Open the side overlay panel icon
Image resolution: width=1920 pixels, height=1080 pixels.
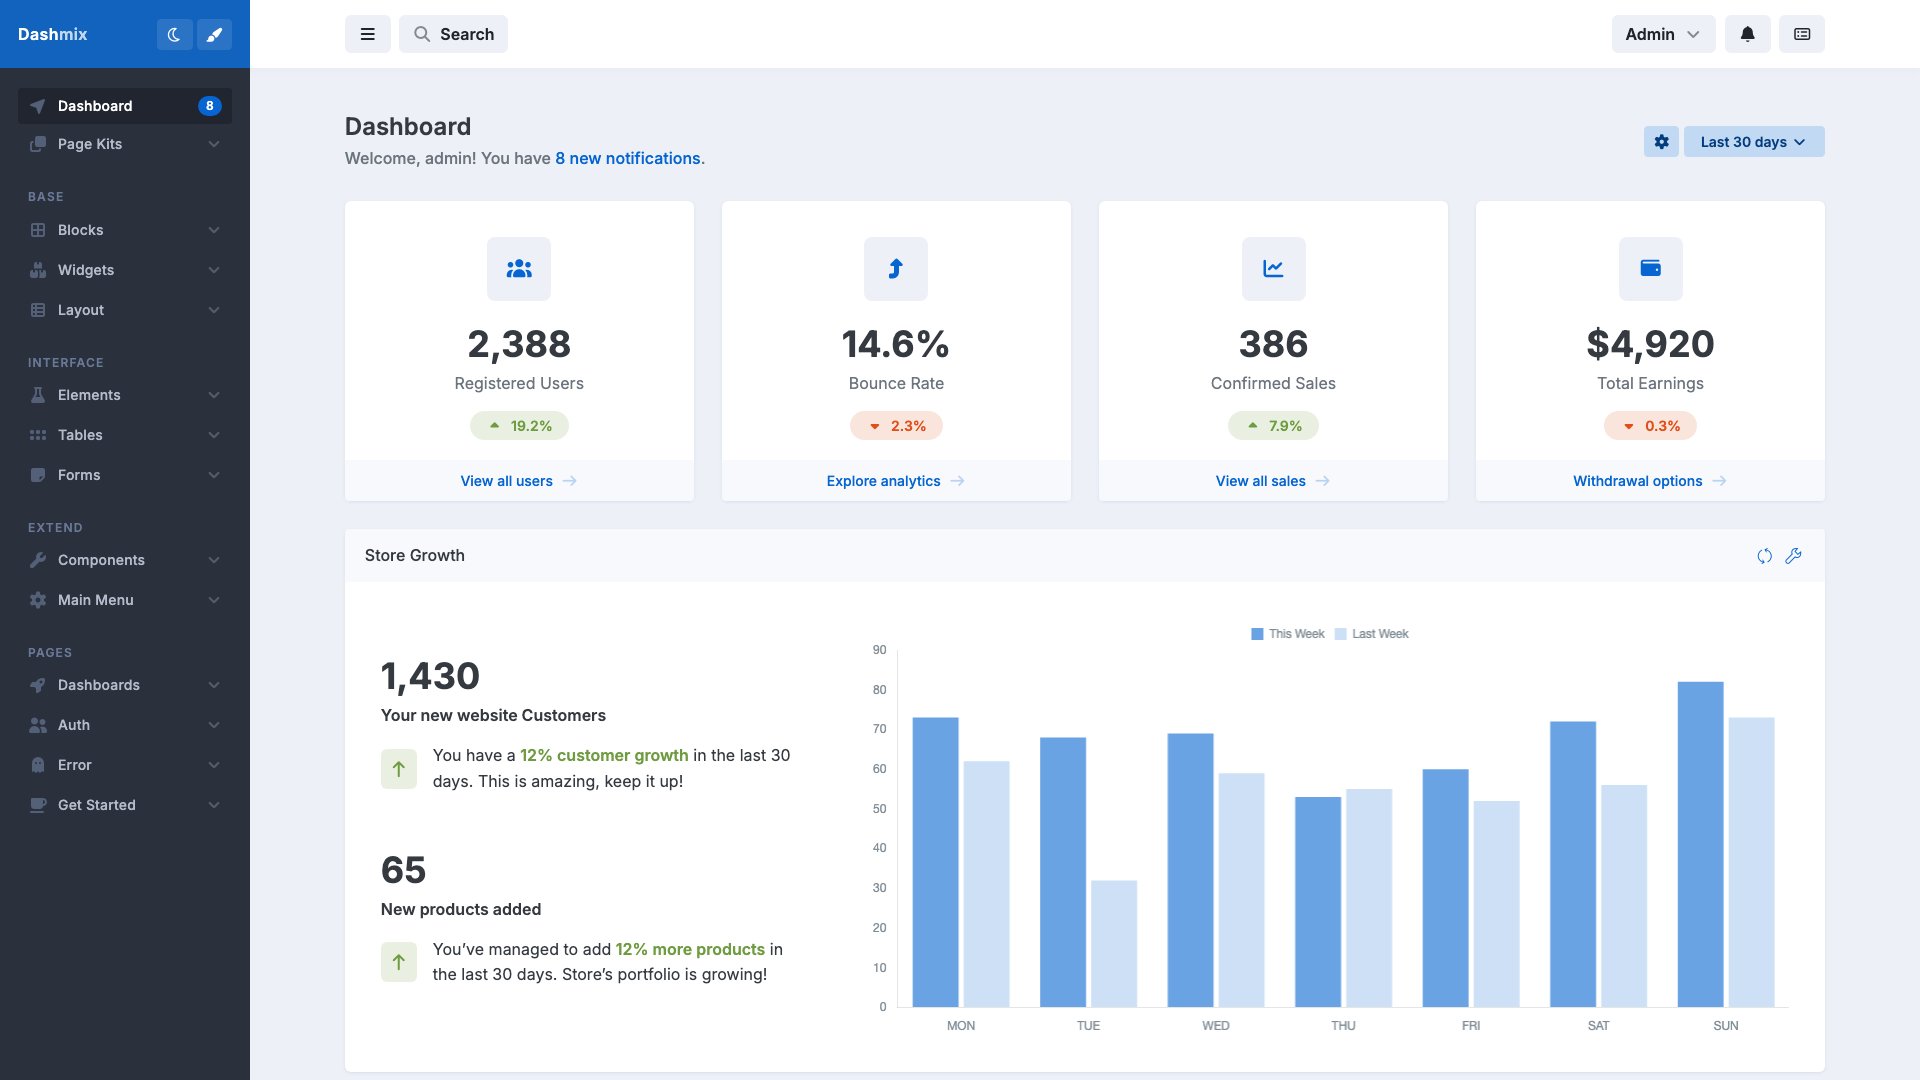1801,34
